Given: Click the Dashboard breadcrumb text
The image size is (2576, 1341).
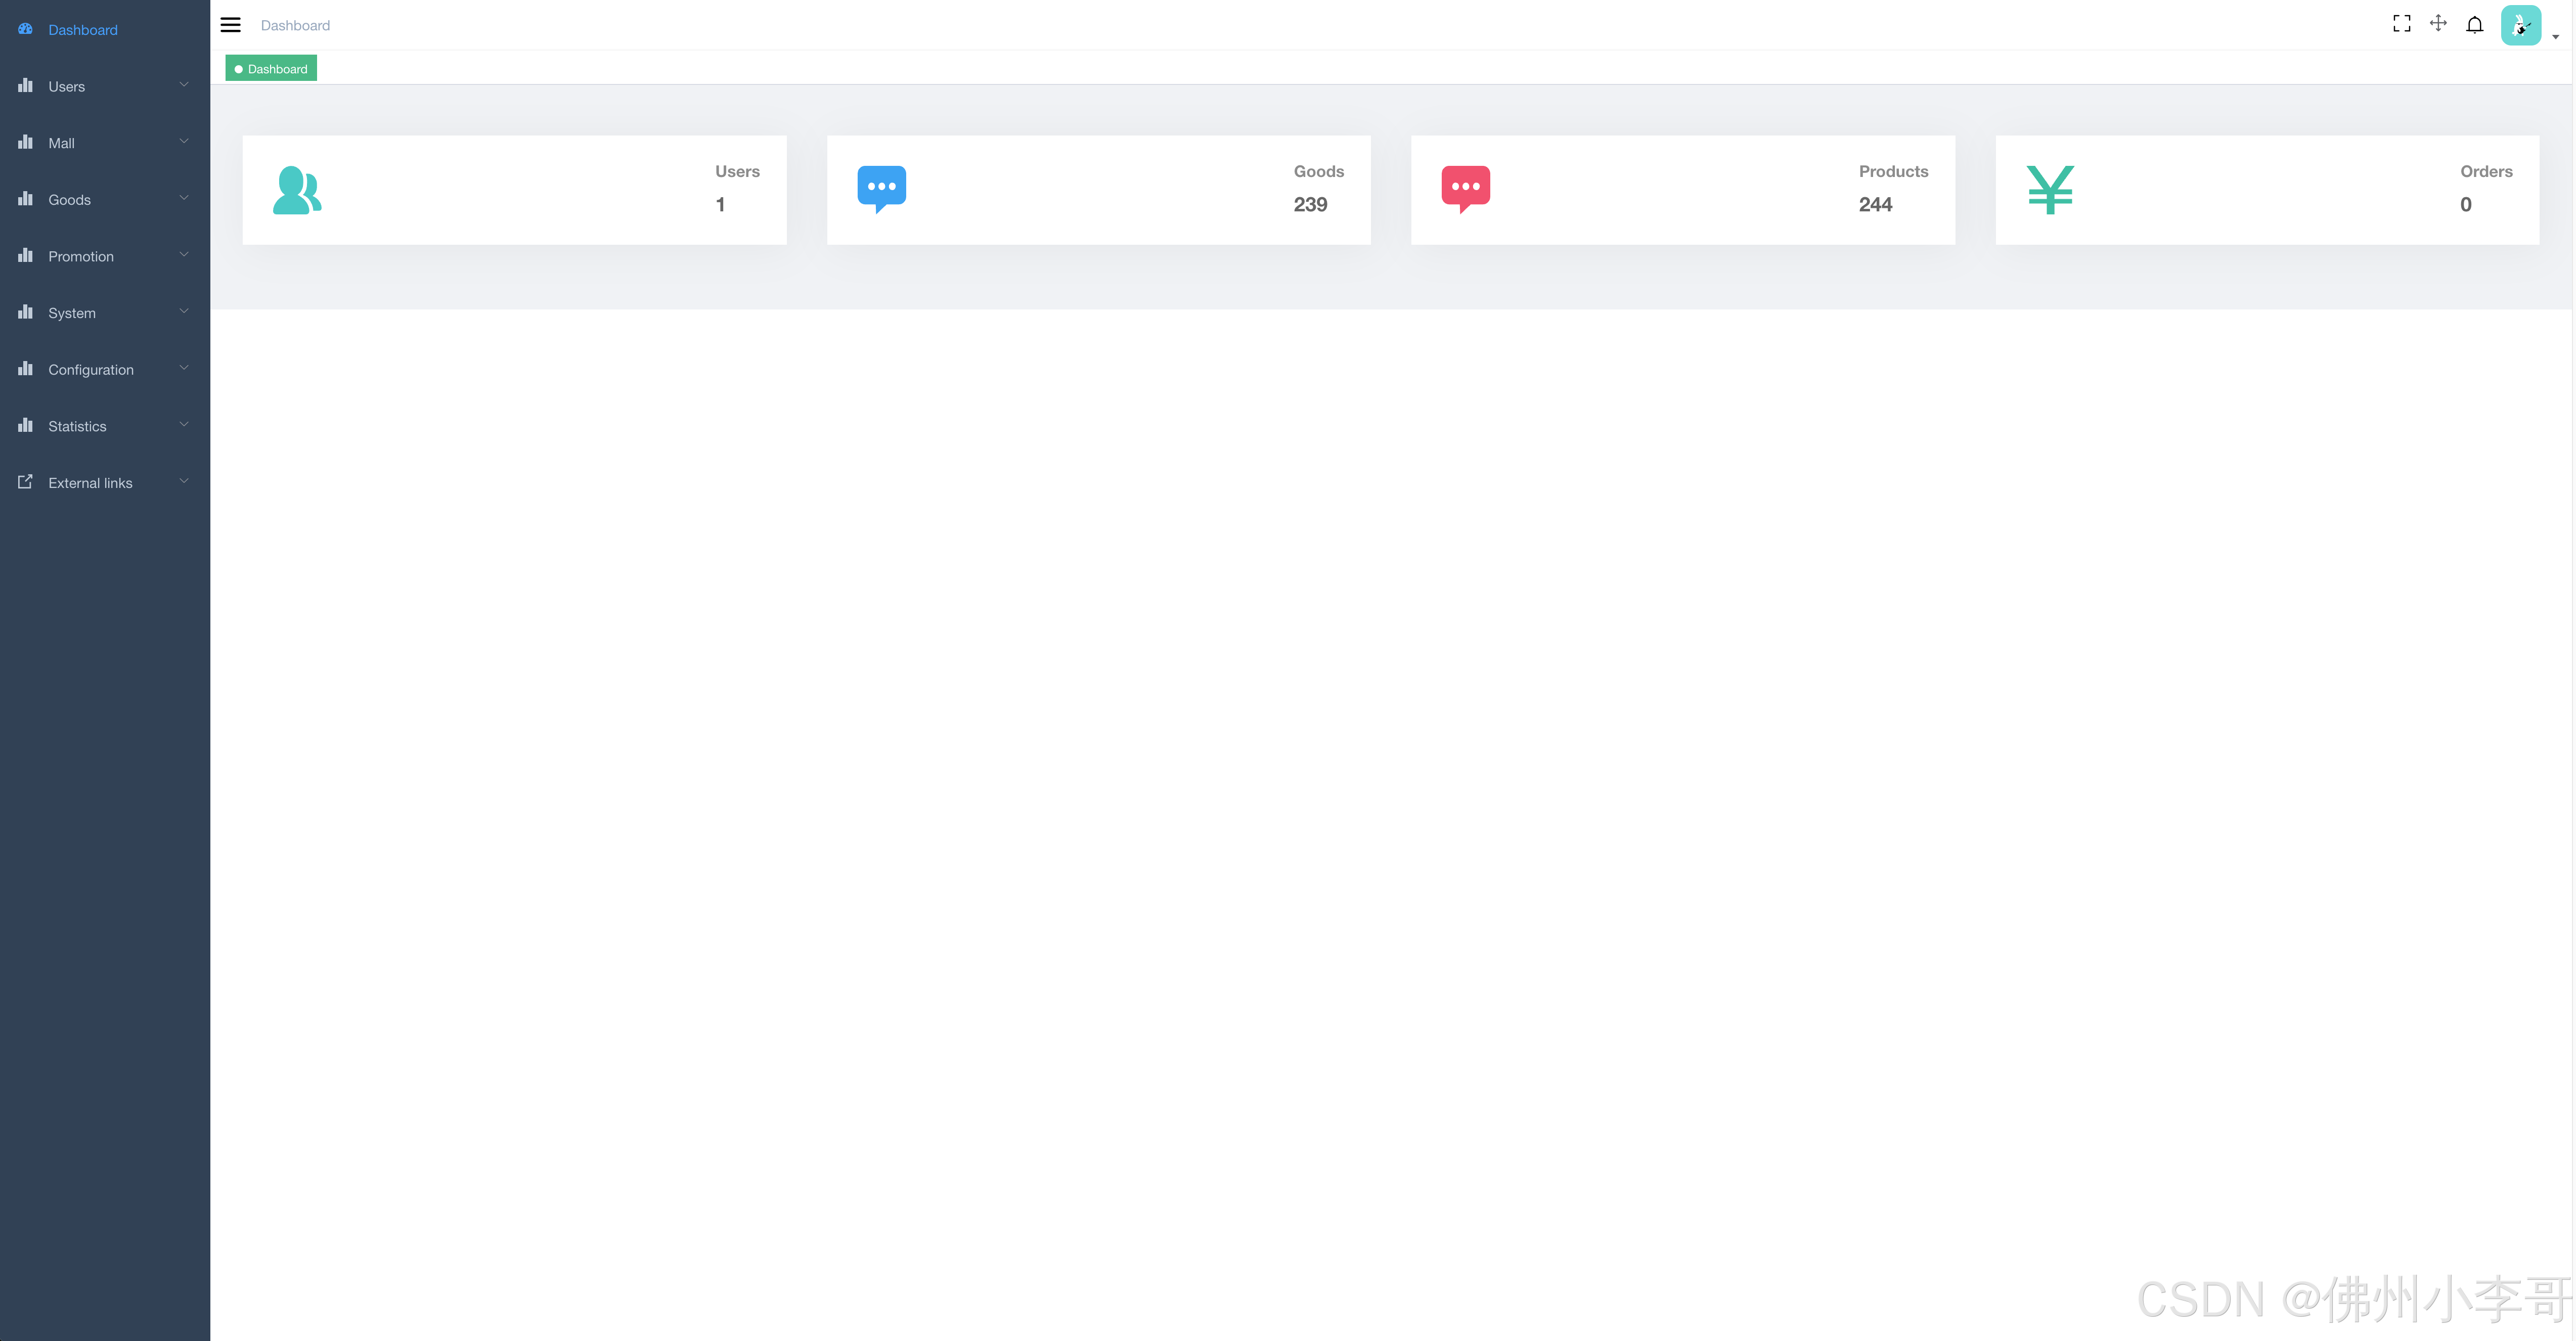Looking at the screenshot, I should [295, 26].
